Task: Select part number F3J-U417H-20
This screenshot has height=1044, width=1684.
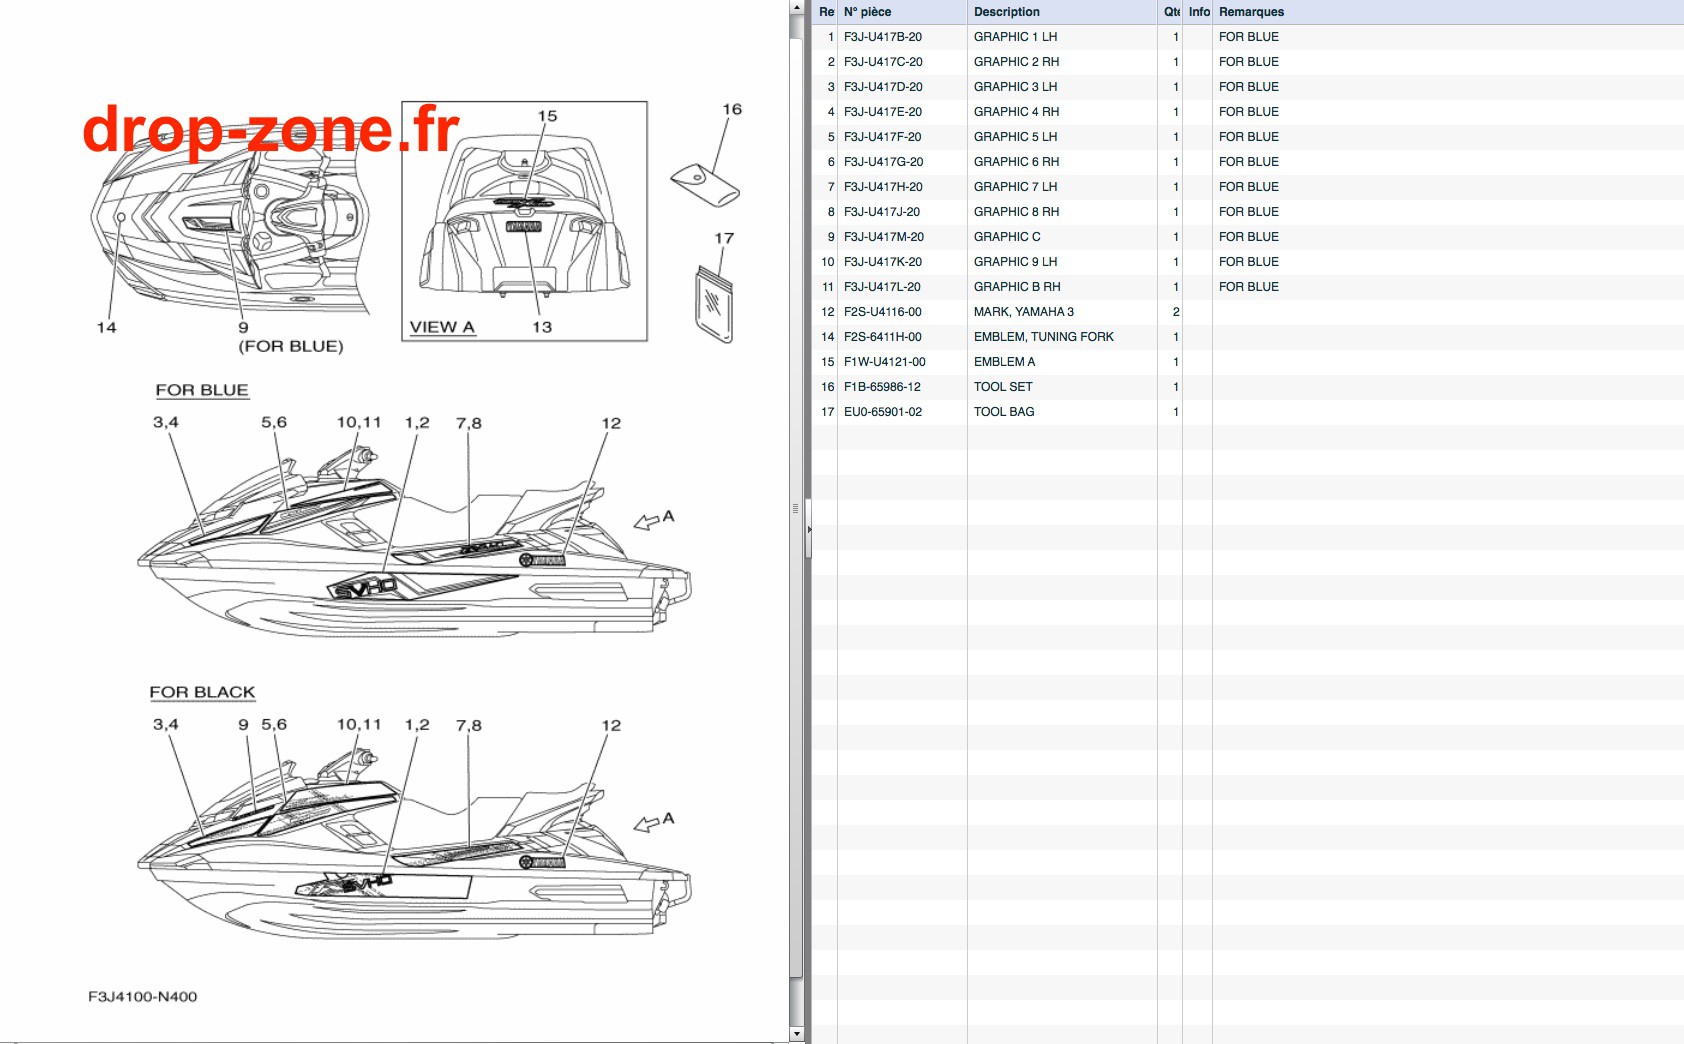Action: [883, 187]
